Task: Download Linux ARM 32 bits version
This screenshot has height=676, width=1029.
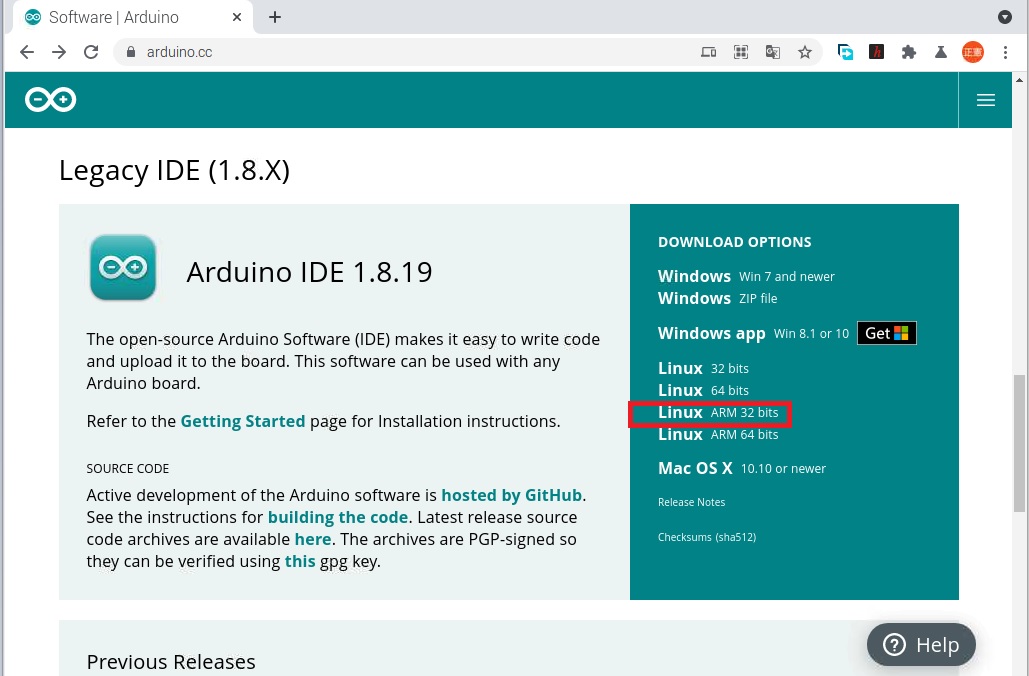Action: 717,413
